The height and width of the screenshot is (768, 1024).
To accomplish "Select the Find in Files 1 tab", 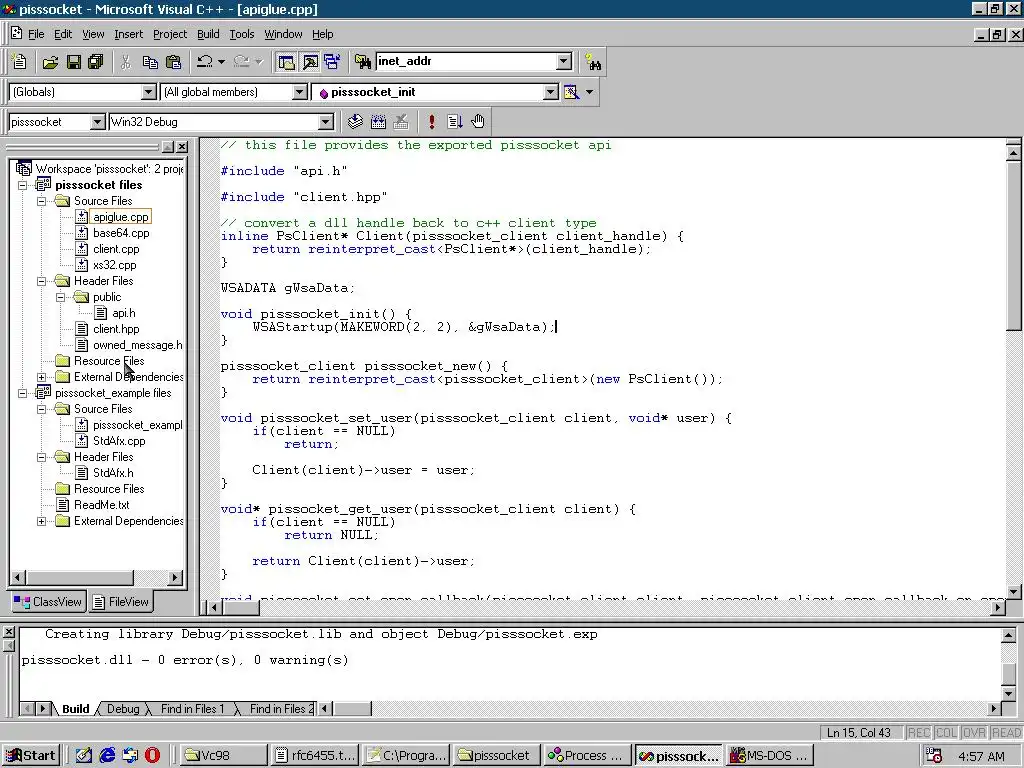I will (x=192, y=709).
